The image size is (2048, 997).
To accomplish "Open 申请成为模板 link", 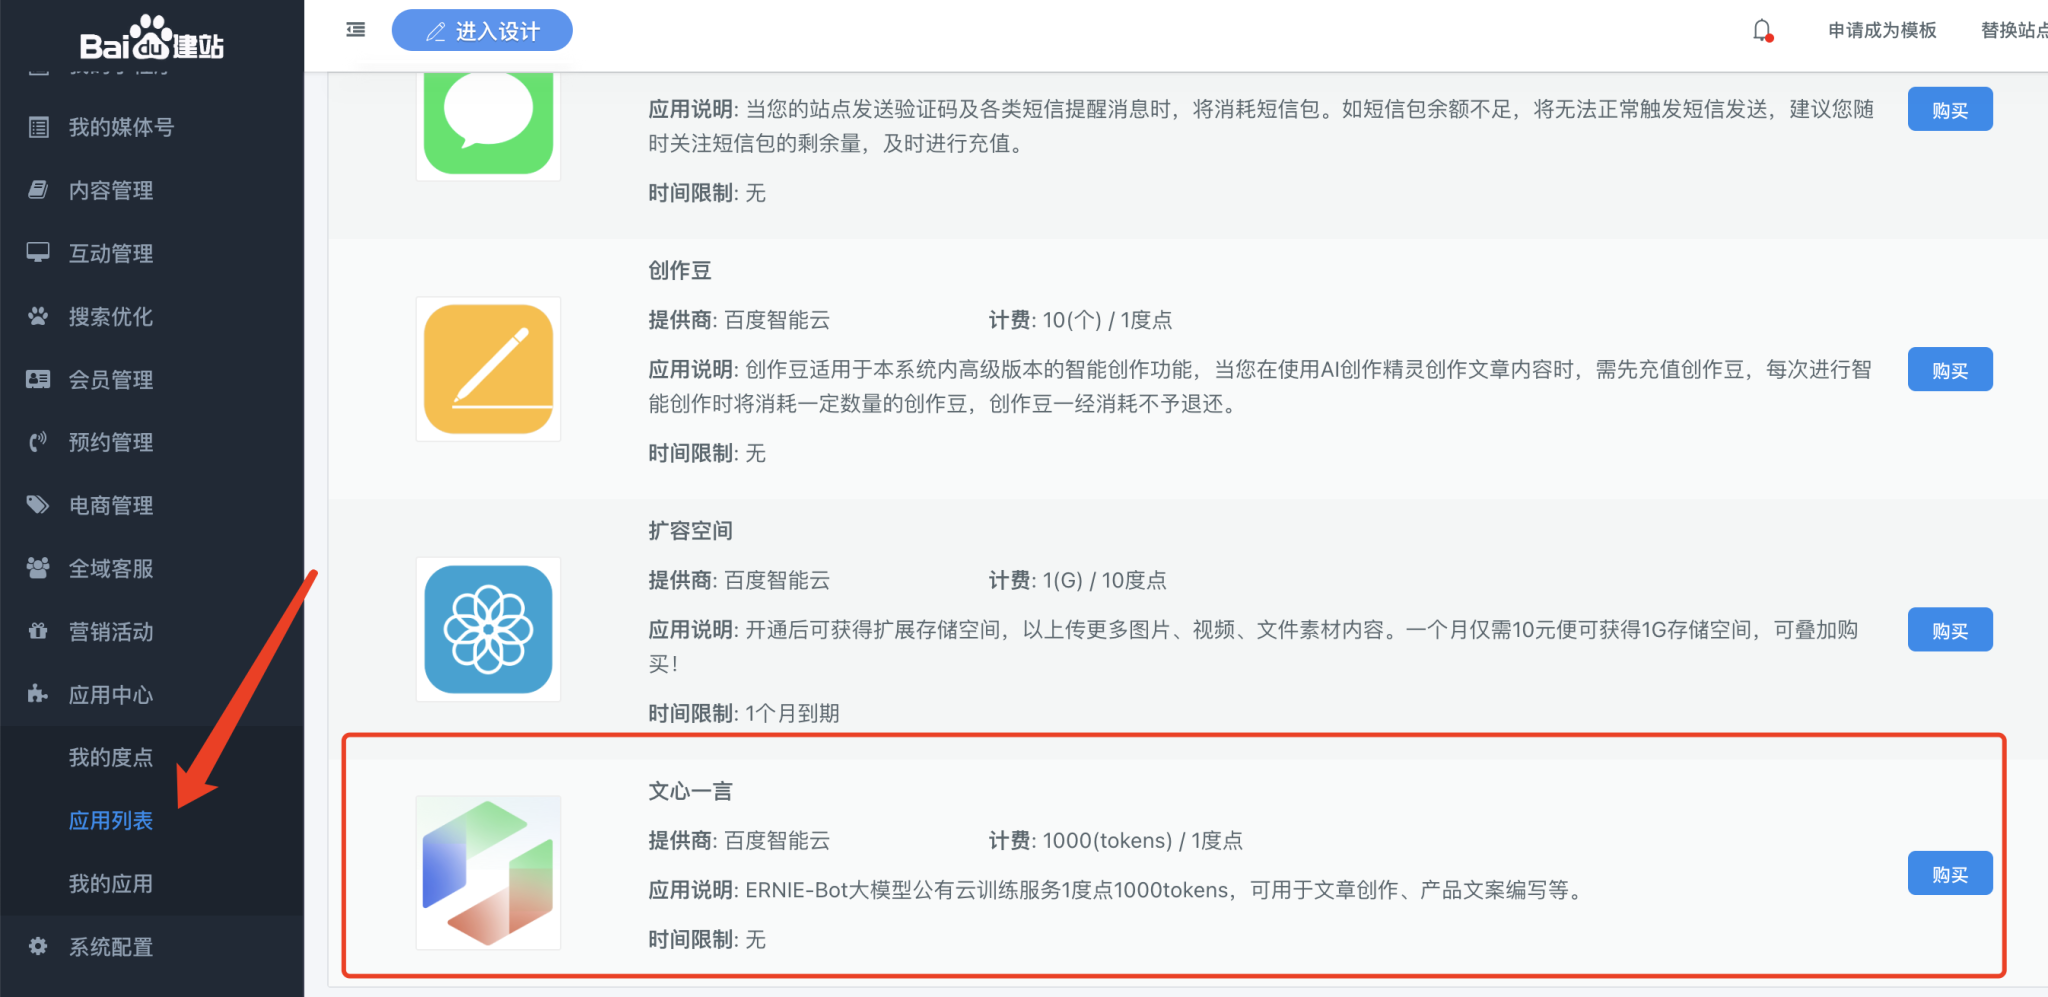I will pos(1881,30).
